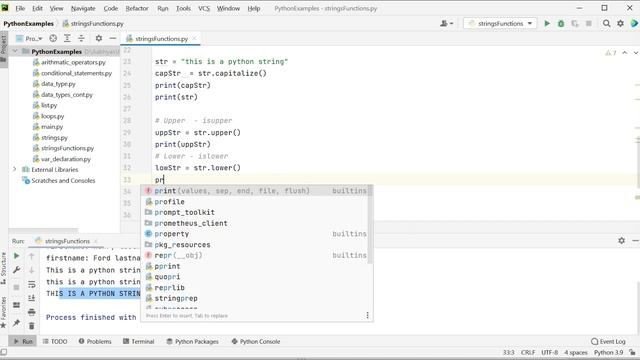Image resolution: width=640 pixels, height=360 pixels.
Task: Choose print suggestion in completion popup
Action: [x=256, y=191]
